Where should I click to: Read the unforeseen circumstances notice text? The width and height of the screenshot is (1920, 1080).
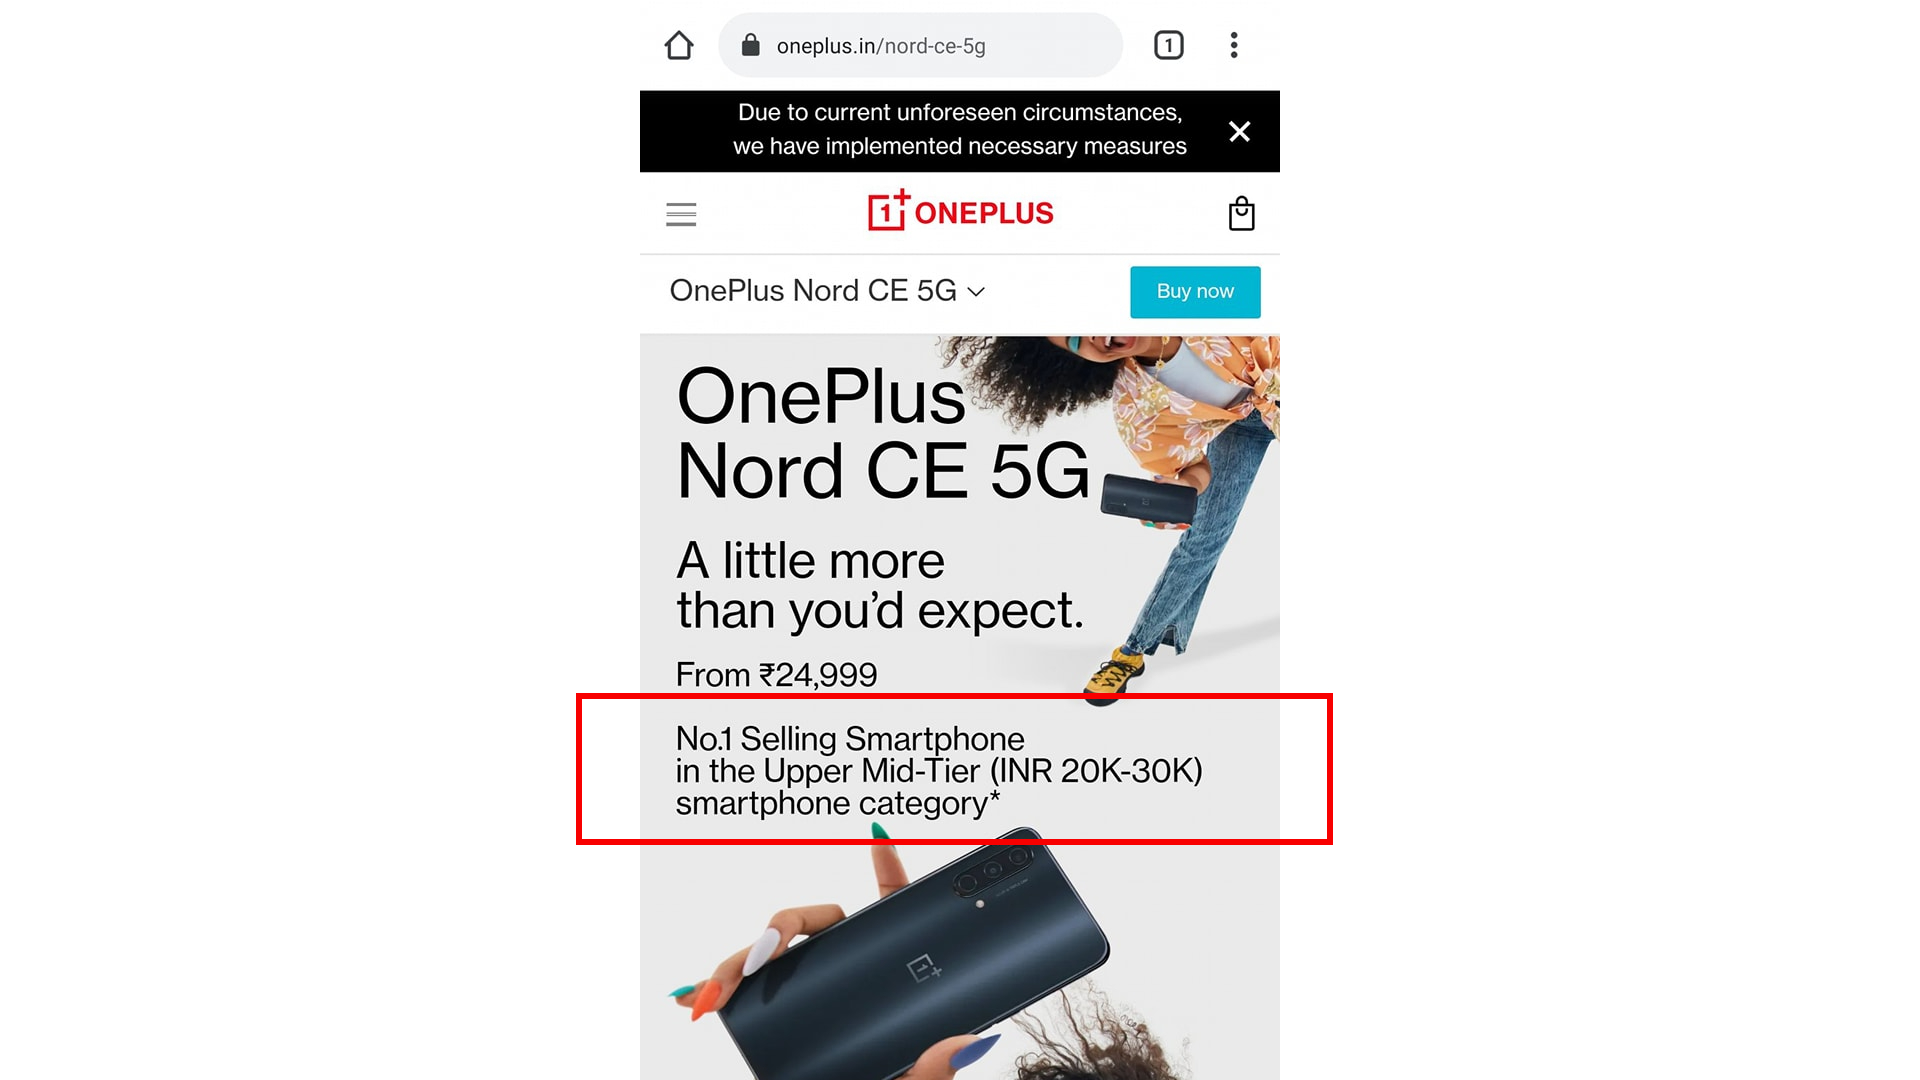960,129
